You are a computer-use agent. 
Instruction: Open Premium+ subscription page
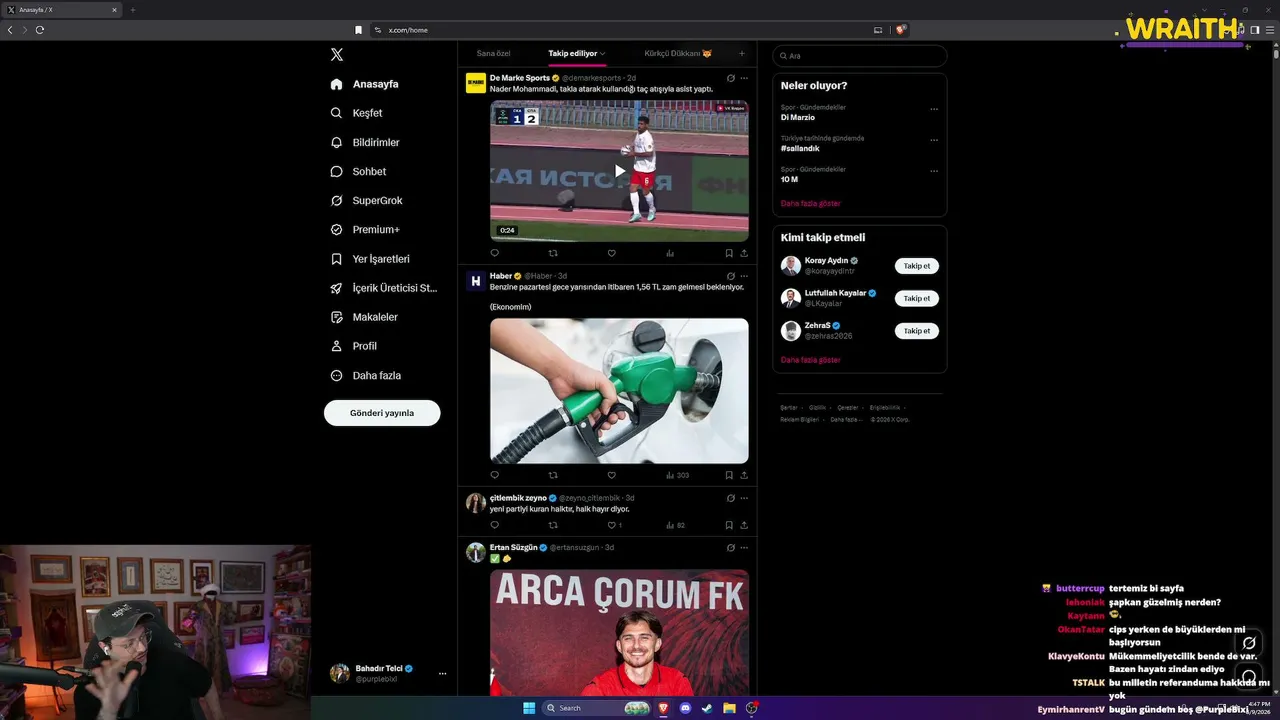(x=365, y=229)
